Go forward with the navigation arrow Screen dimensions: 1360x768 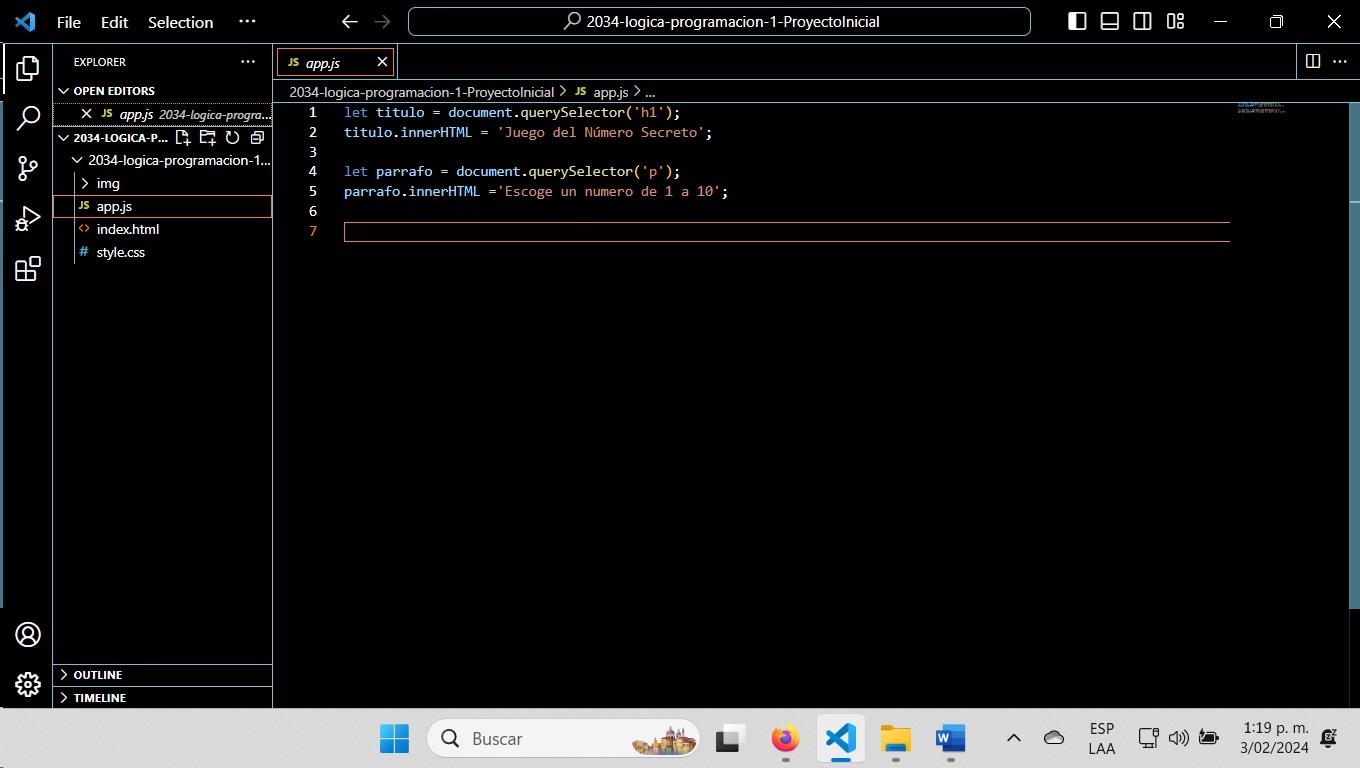tap(382, 21)
